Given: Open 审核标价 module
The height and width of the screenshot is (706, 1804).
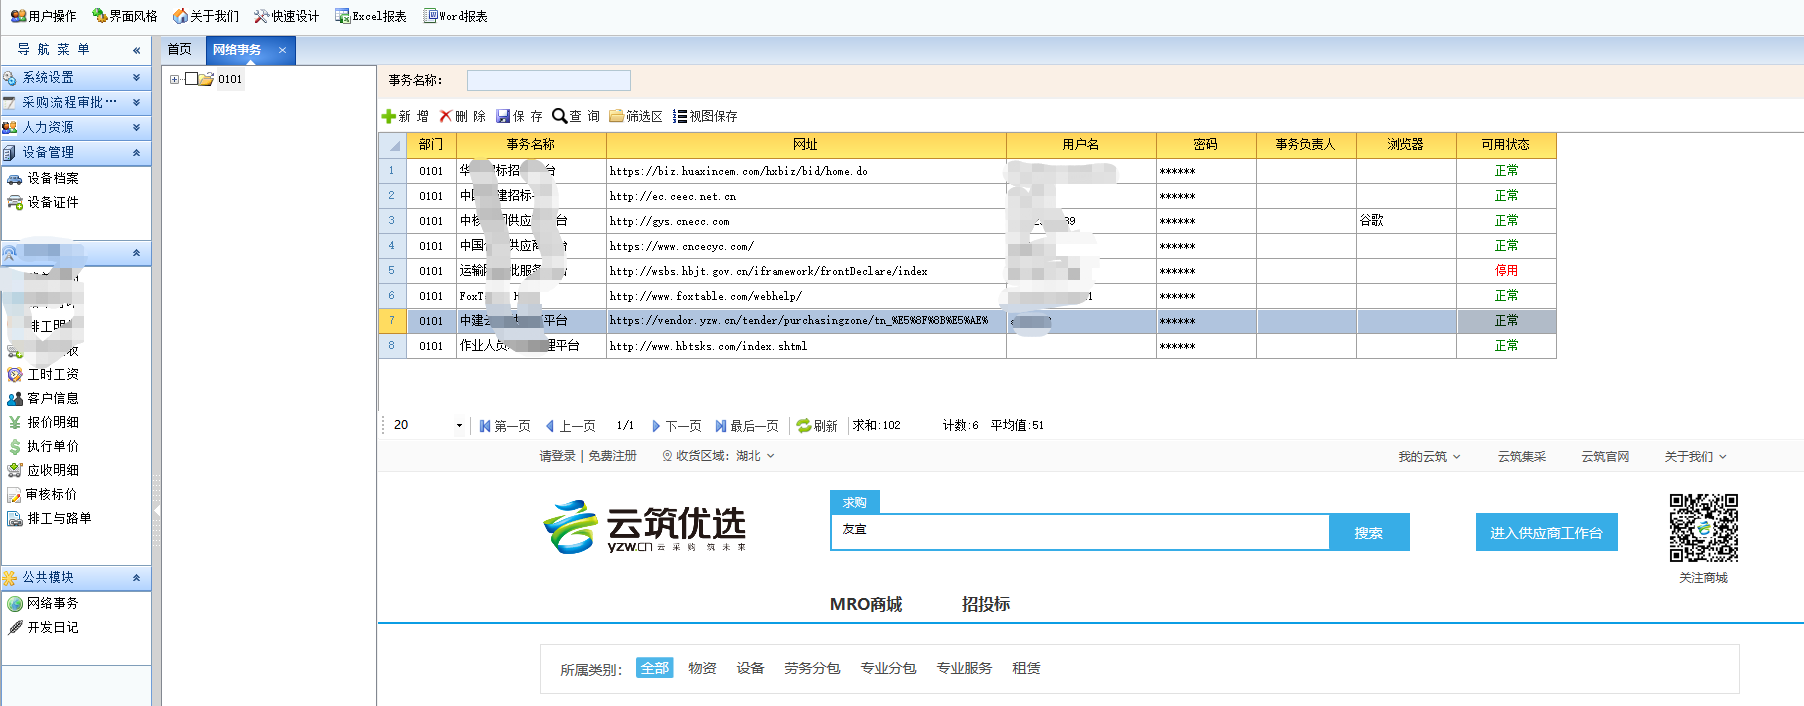Looking at the screenshot, I should point(43,494).
